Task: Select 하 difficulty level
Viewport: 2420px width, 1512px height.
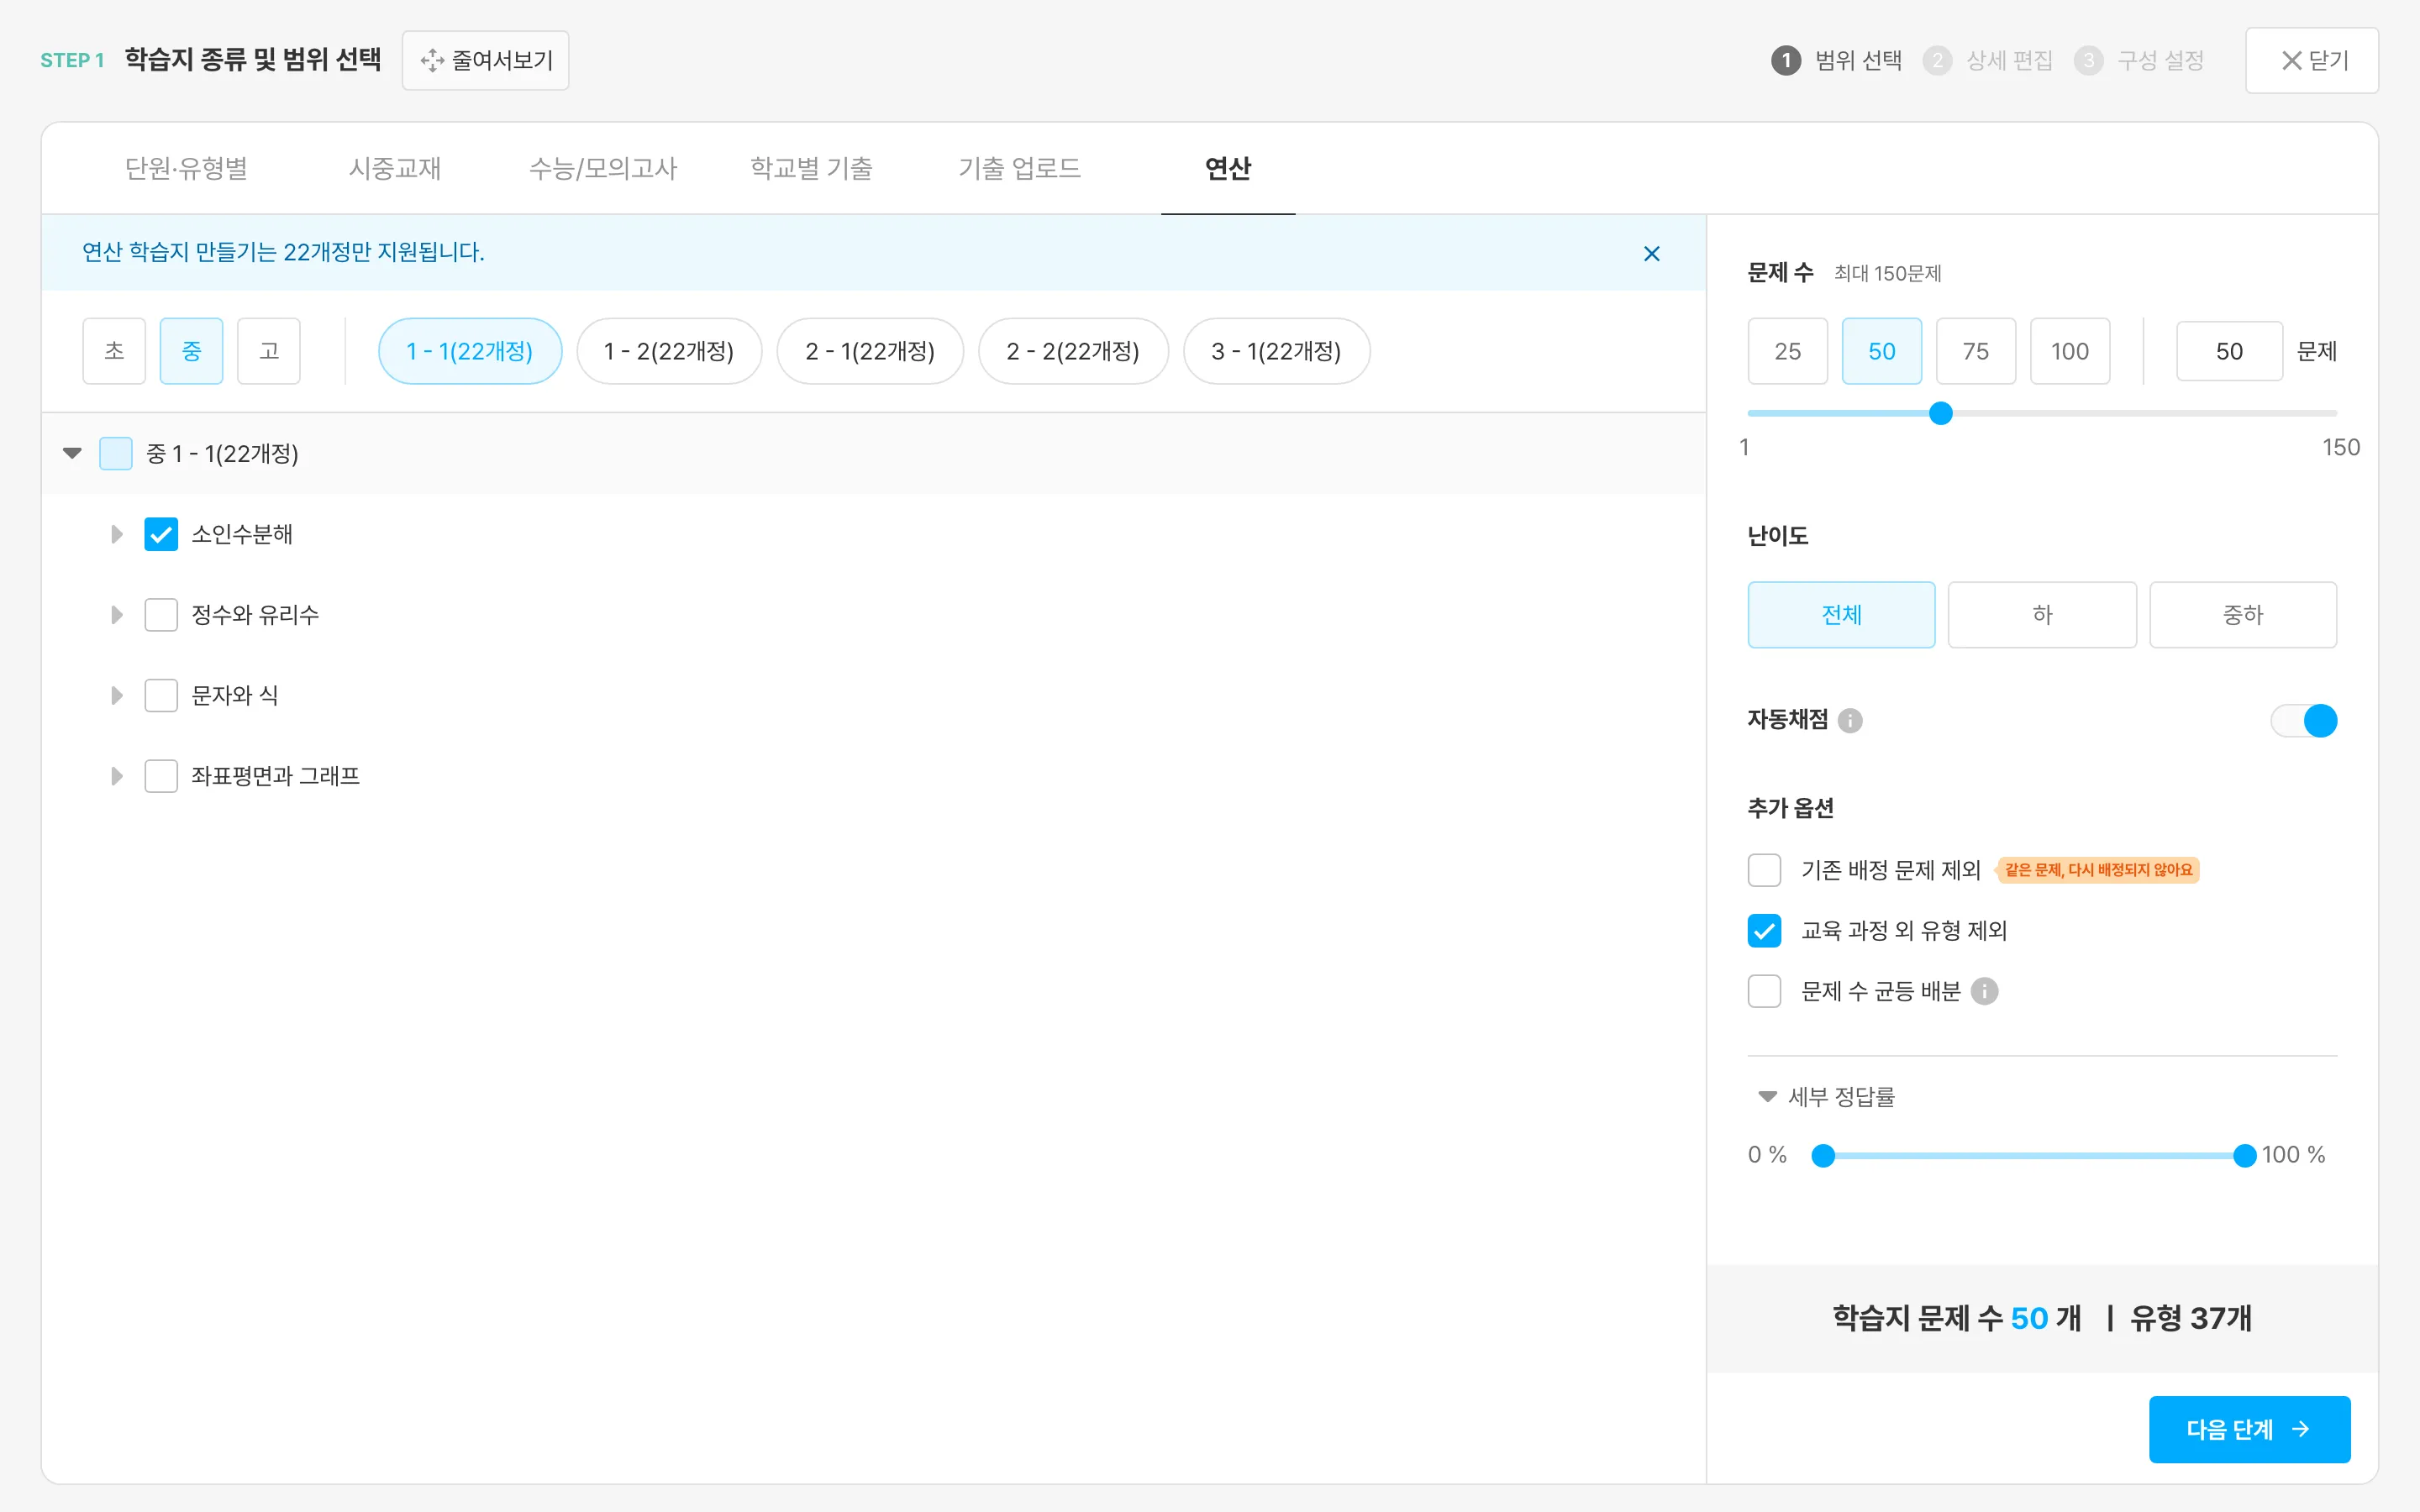Action: [2042, 615]
